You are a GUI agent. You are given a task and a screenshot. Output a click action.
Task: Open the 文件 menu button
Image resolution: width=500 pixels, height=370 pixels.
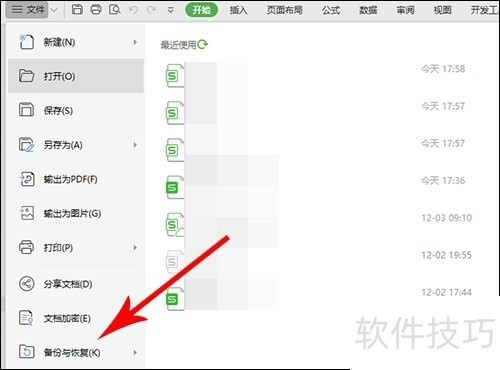pos(28,10)
